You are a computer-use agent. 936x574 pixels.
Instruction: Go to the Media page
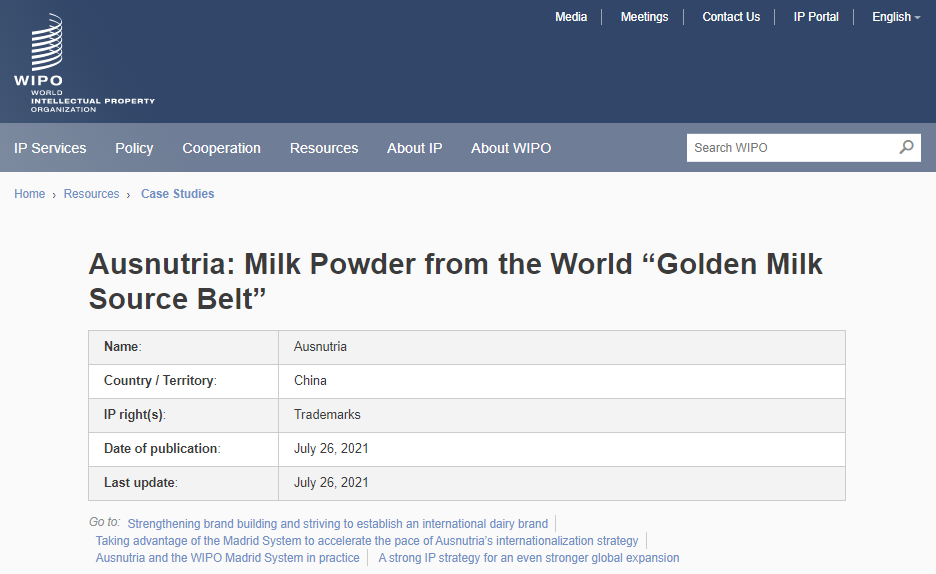pos(571,17)
